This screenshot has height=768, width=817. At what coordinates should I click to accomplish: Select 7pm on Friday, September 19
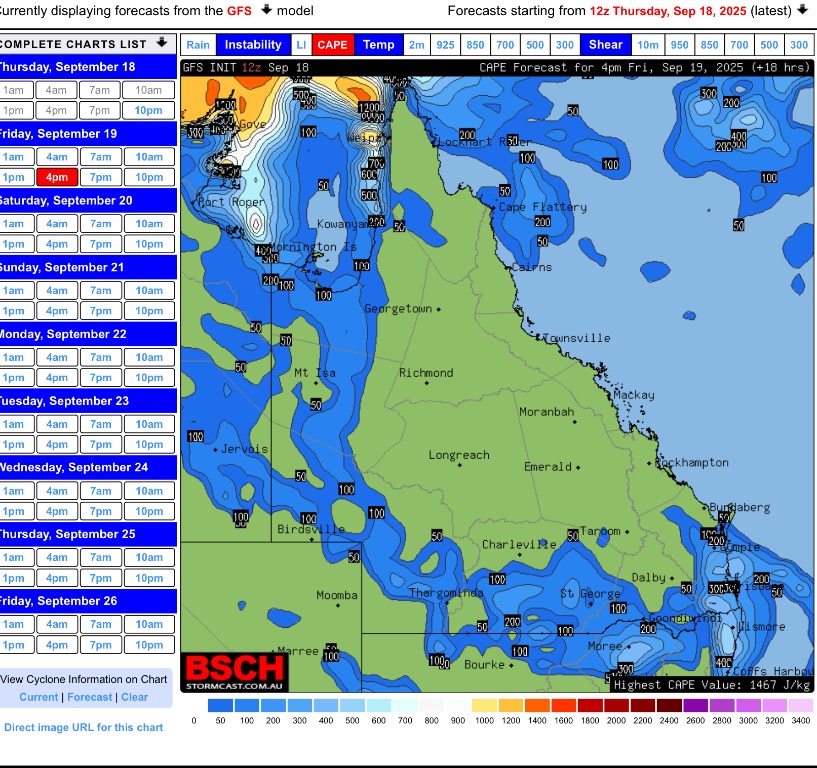[x=101, y=177]
